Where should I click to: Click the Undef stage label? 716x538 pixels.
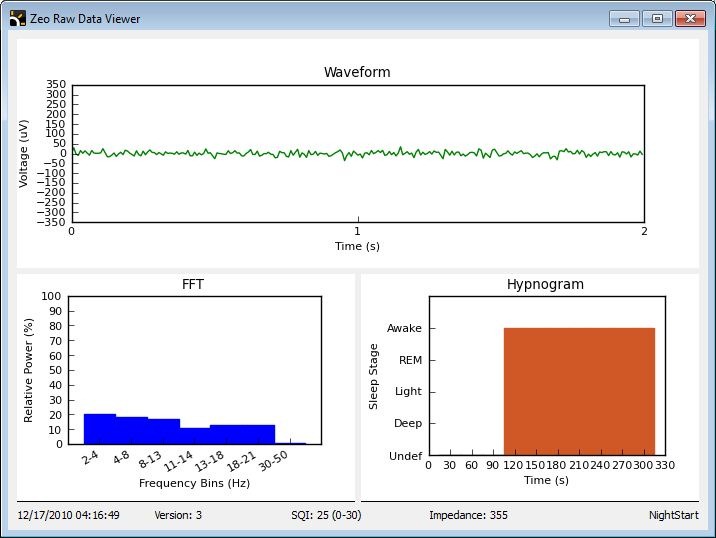click(x=405, y=456)
